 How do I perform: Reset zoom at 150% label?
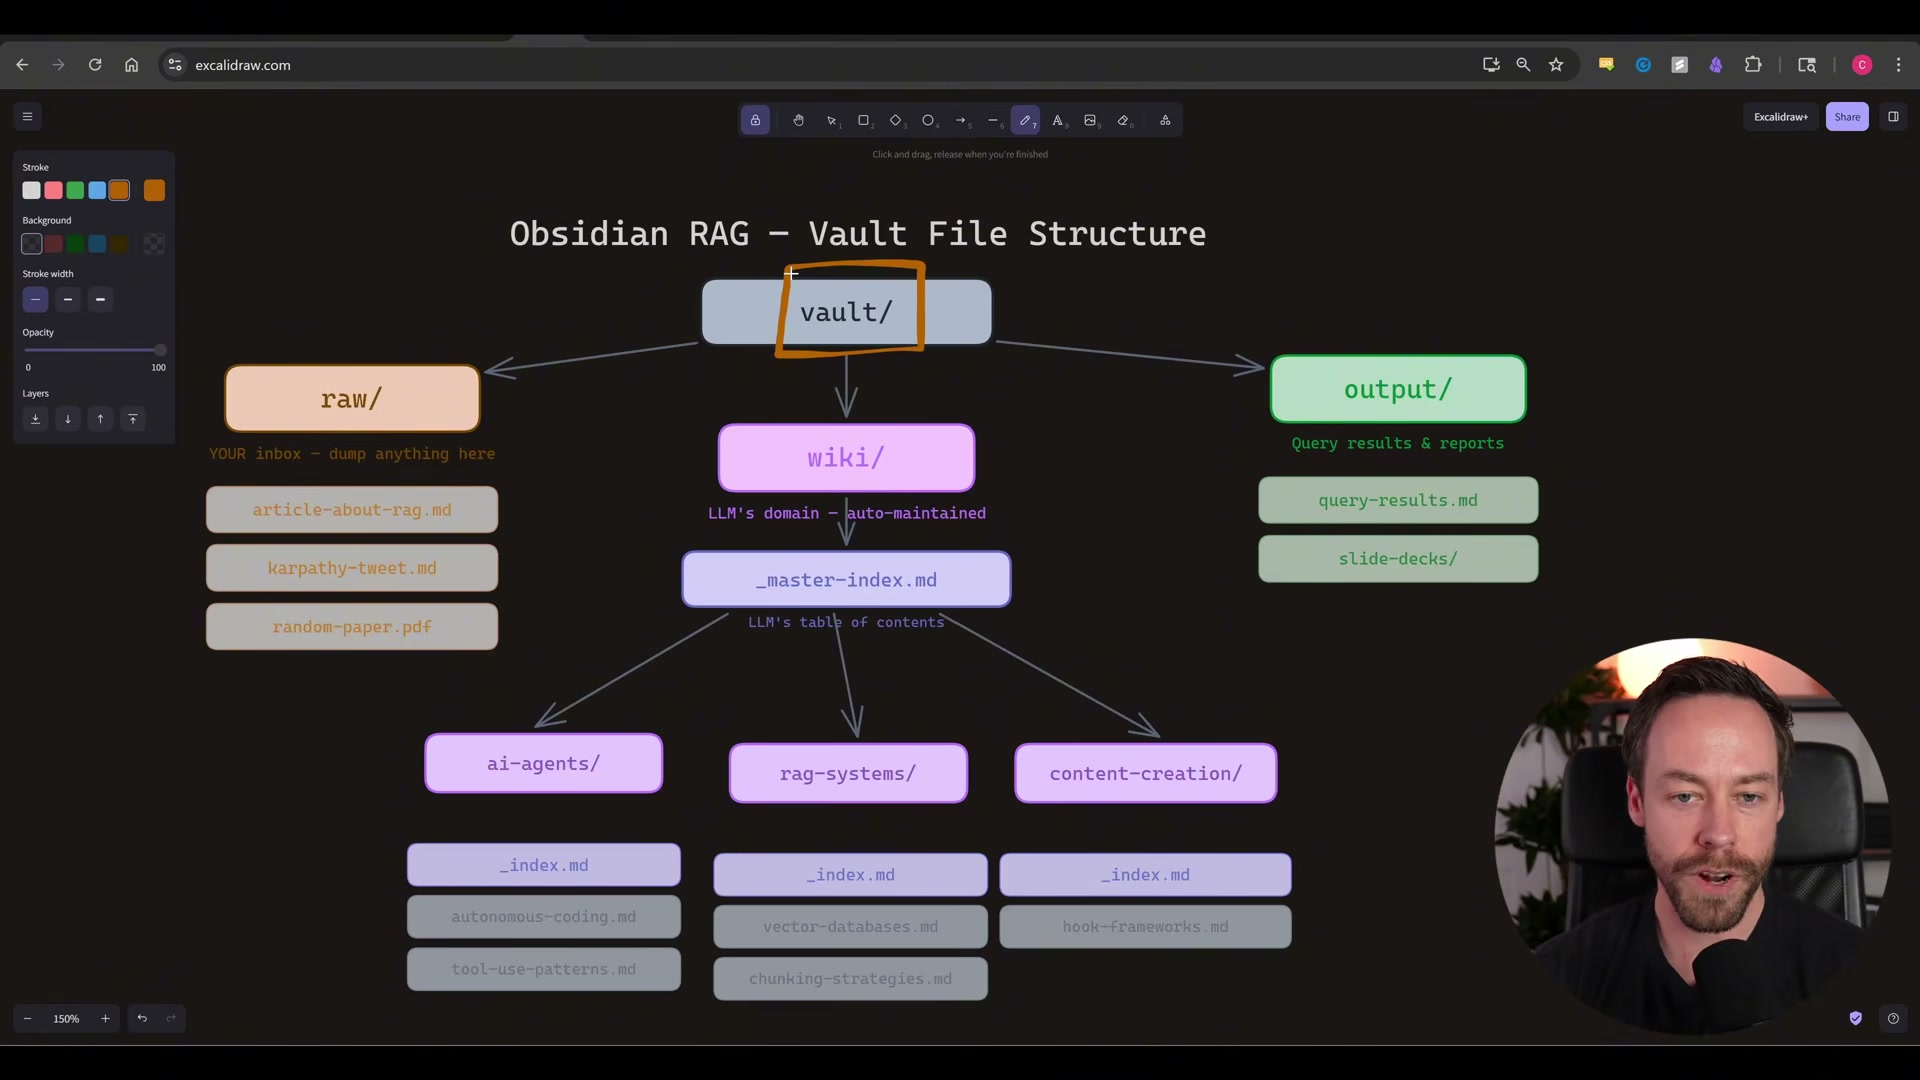coord(66,1019)
